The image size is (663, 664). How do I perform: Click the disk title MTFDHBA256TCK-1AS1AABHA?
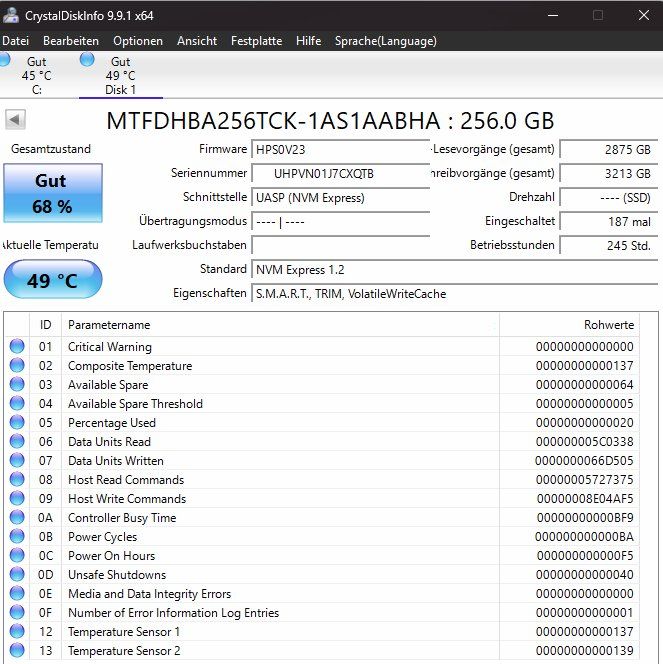(330, 121)
